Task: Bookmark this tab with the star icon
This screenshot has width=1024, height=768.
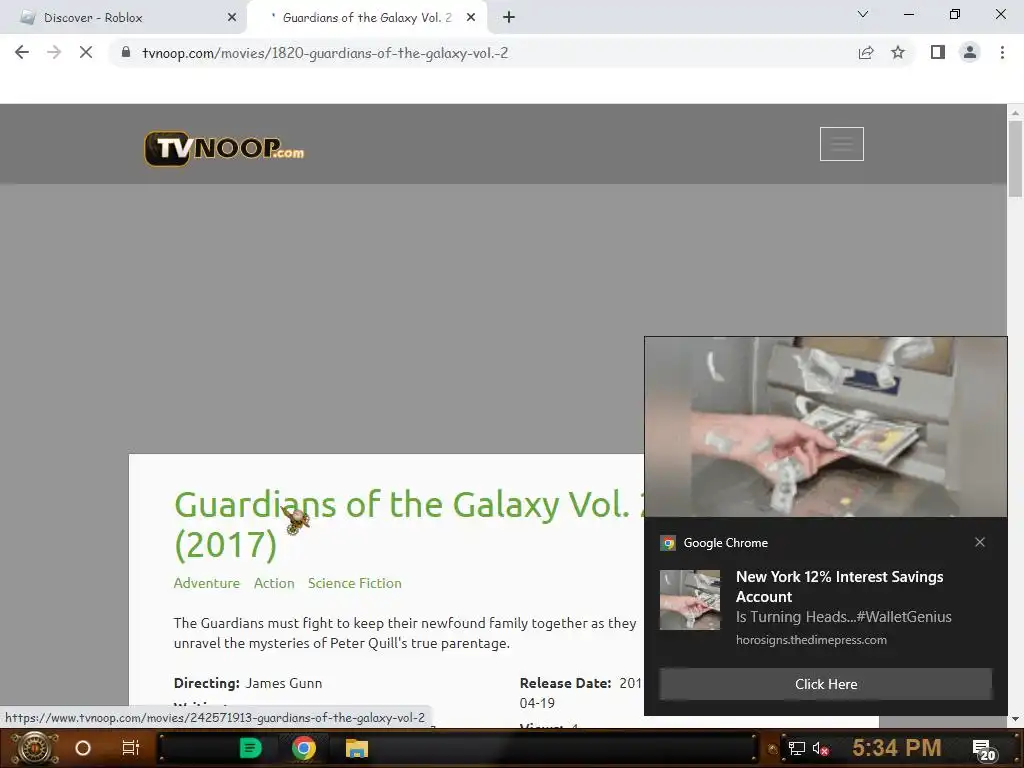Action: [898, 52]
